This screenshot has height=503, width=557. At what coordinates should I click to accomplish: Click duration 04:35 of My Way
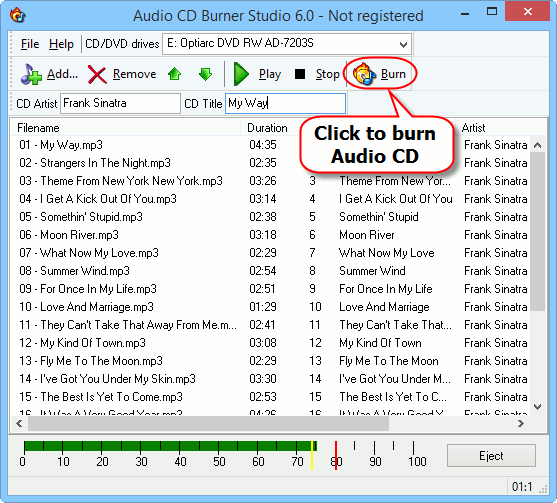coord(263,145)
